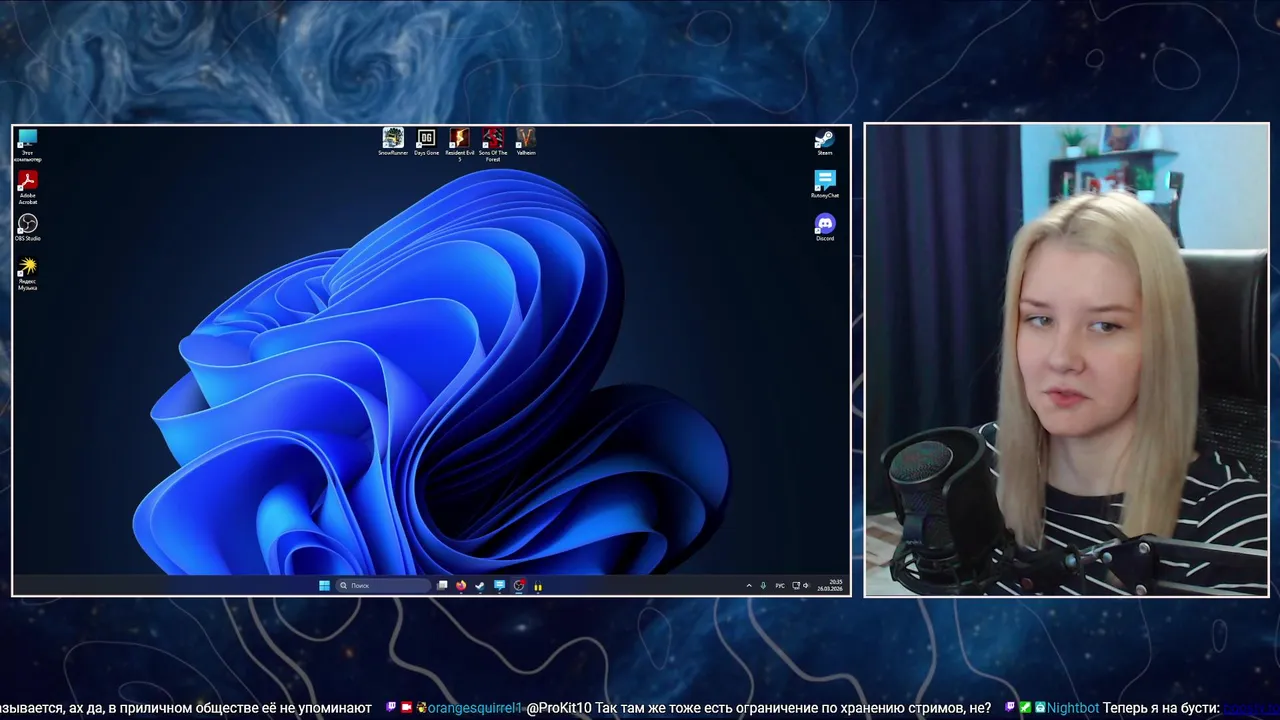Open the RutonyChat desktop shortcut

(825, 185)
